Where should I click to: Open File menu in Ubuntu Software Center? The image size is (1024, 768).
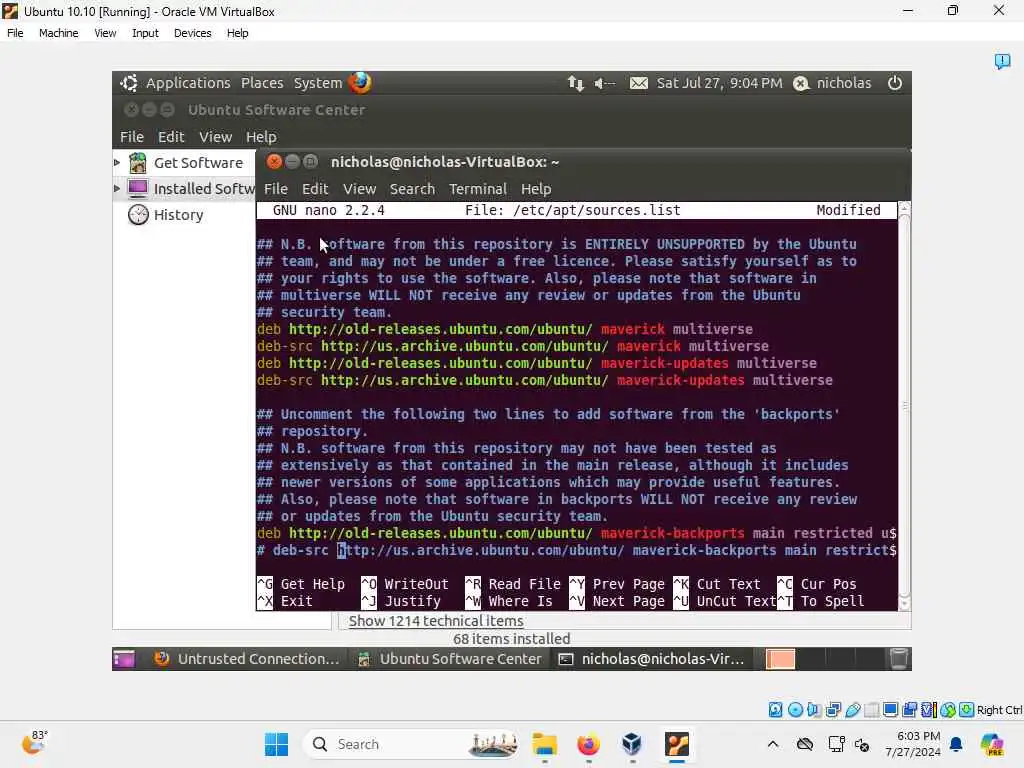(132, 136)
